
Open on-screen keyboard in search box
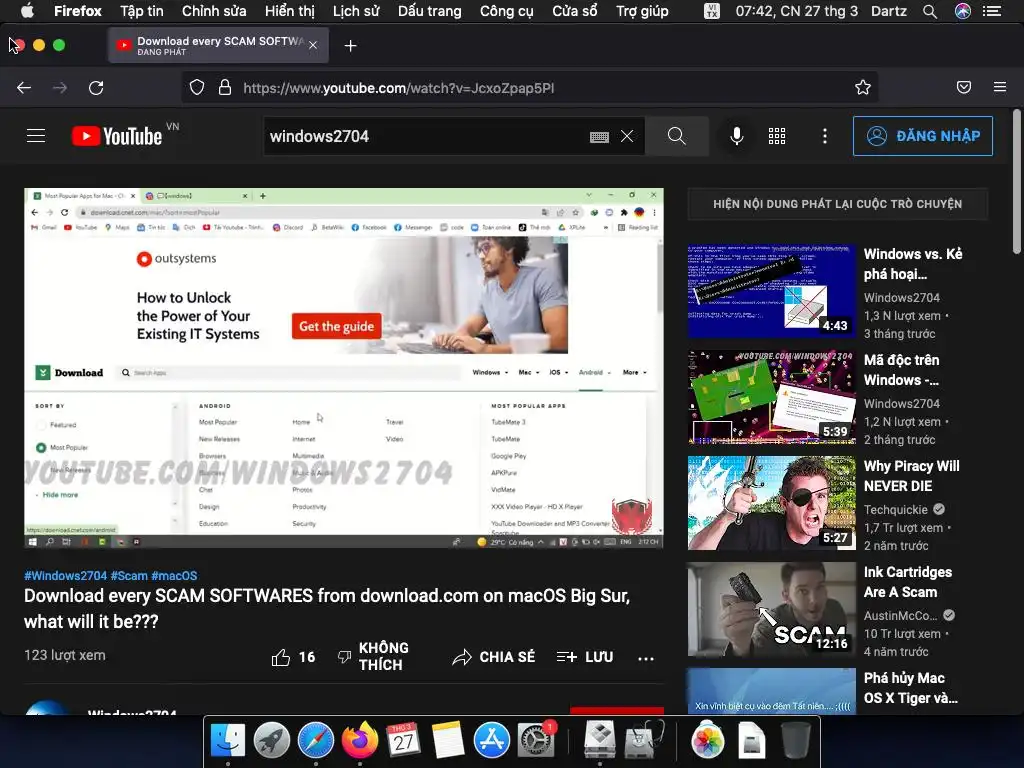[599, 136]
